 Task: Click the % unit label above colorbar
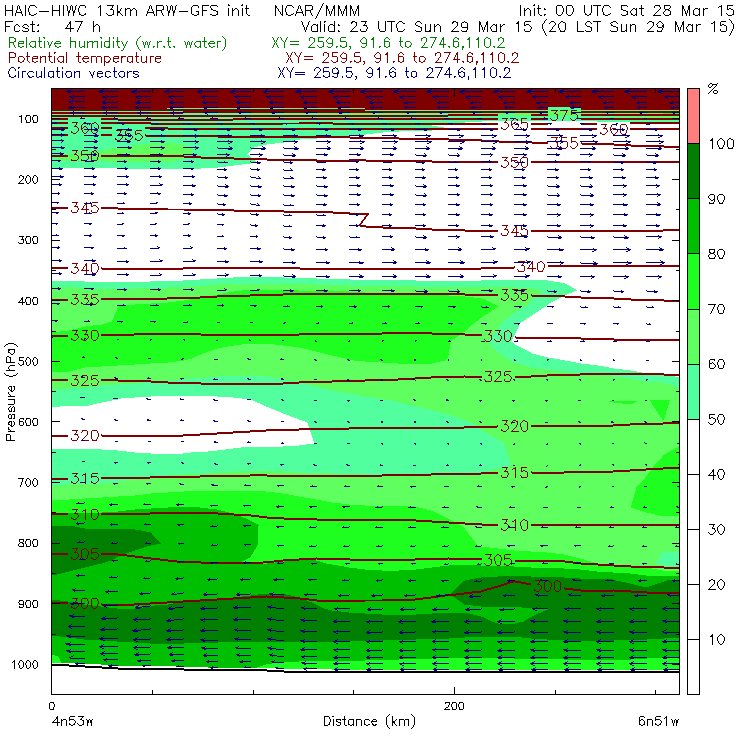click(713, 89)
